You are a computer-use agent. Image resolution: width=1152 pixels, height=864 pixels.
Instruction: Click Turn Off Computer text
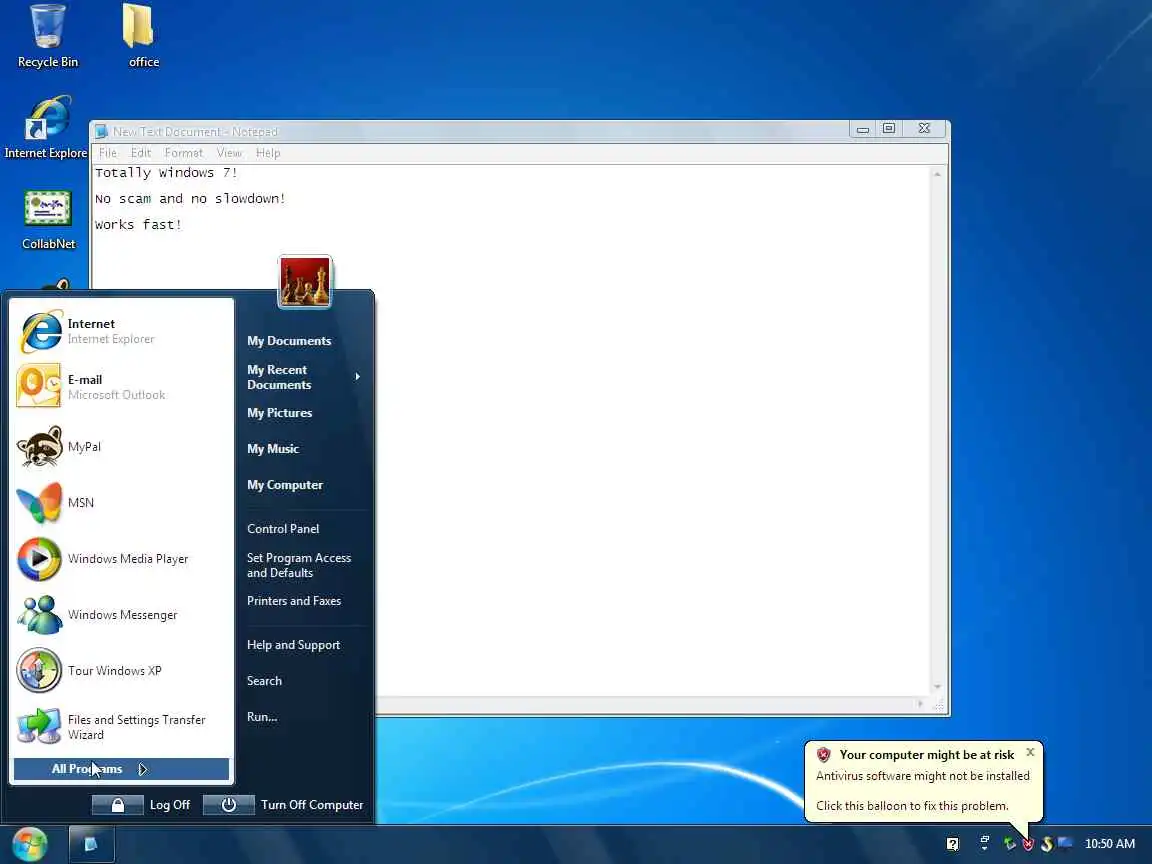click(312, 805)
